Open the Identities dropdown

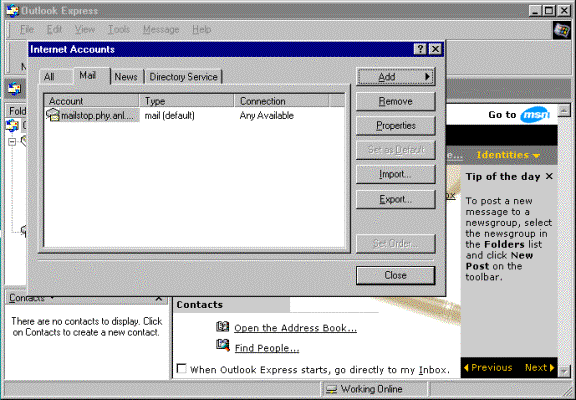(508, 155)
